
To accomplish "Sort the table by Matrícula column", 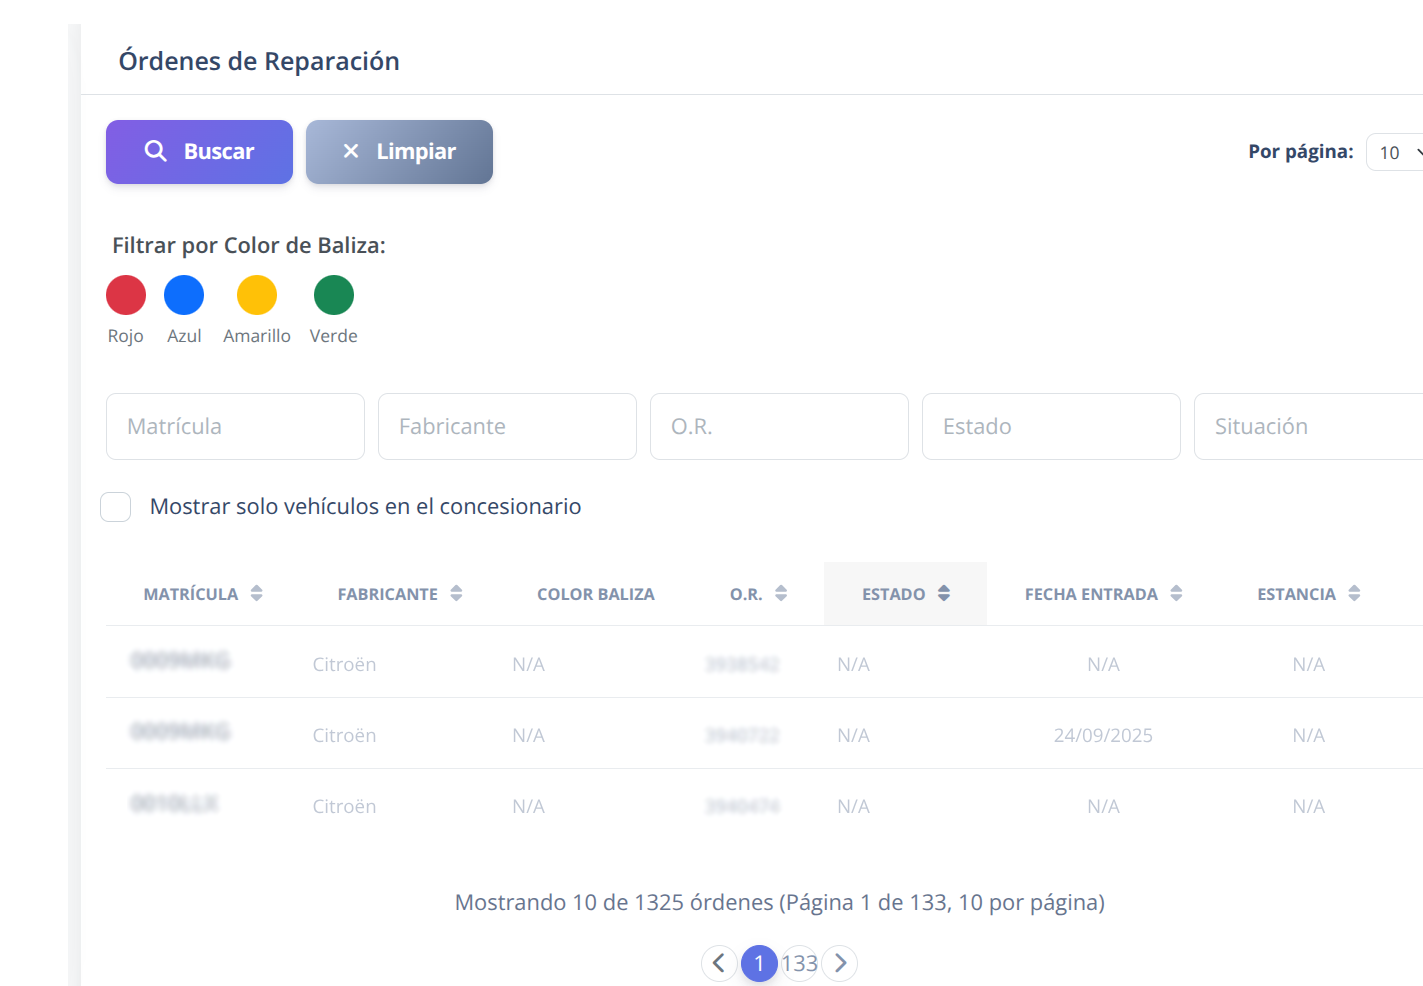I will [x=257, y=592].
